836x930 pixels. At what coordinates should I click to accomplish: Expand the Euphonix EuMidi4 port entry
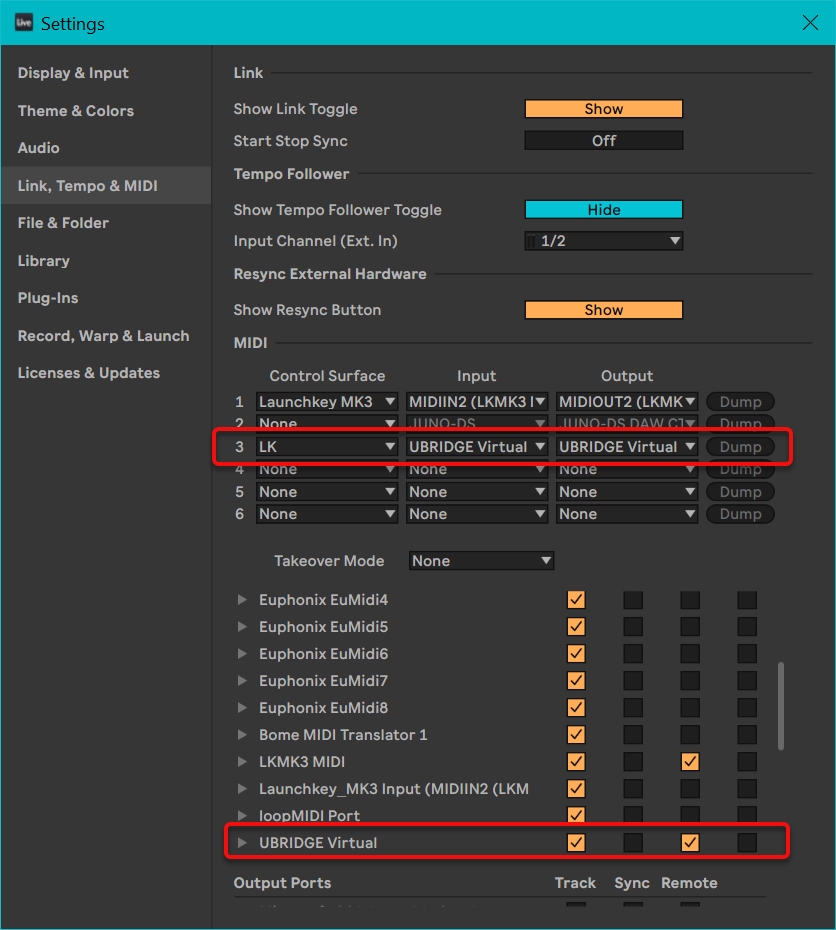coord(242,600)
